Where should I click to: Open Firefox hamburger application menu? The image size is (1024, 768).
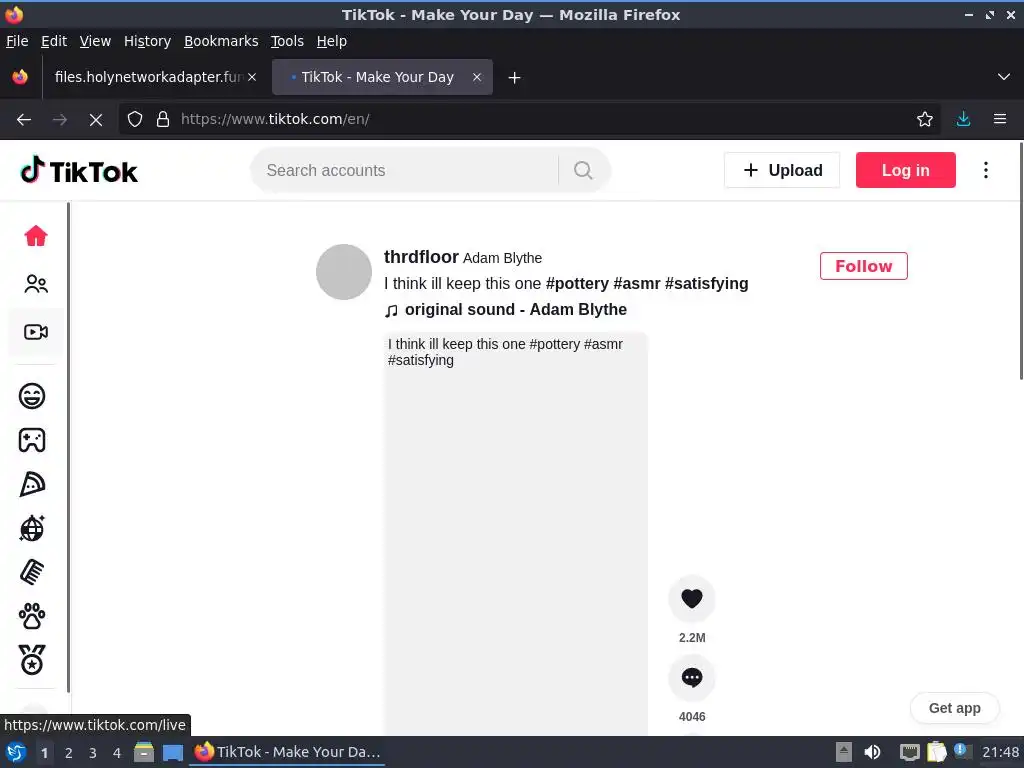(x=999, y=119)
